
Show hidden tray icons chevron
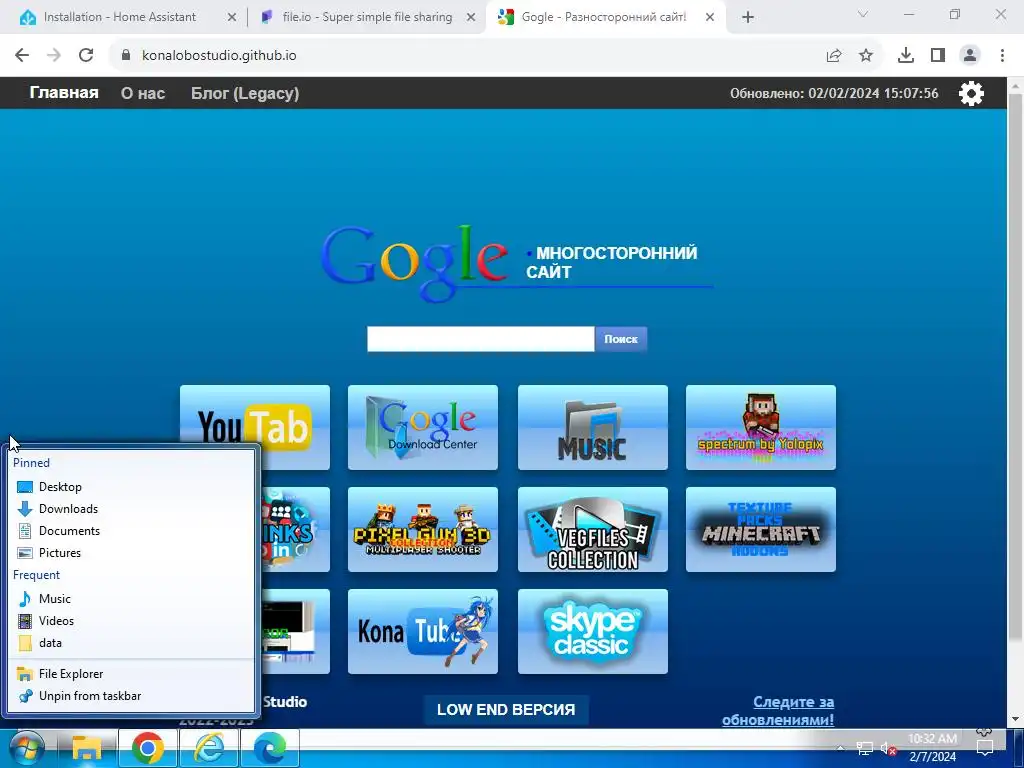(841, 748)
